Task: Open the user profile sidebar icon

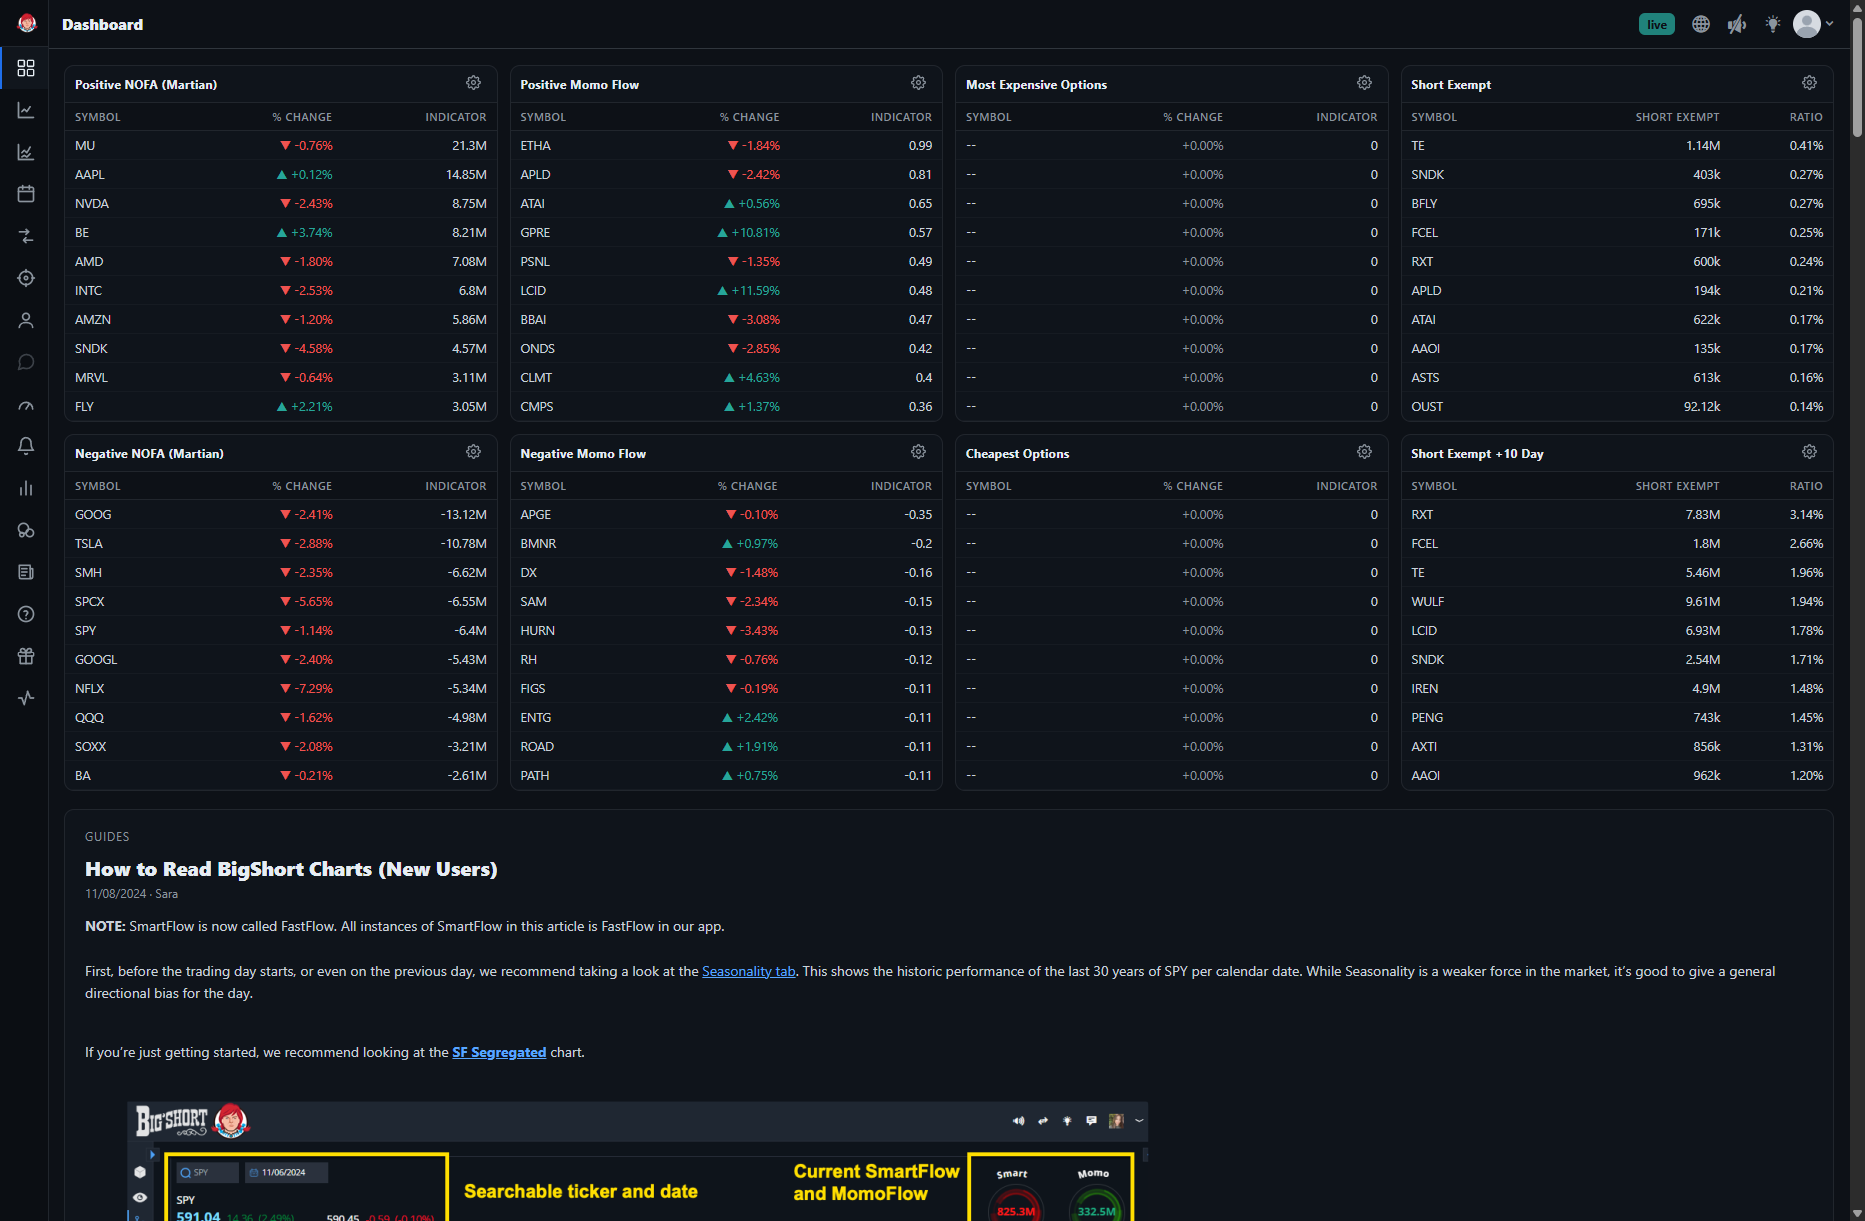Action: [x=26, y=320]
